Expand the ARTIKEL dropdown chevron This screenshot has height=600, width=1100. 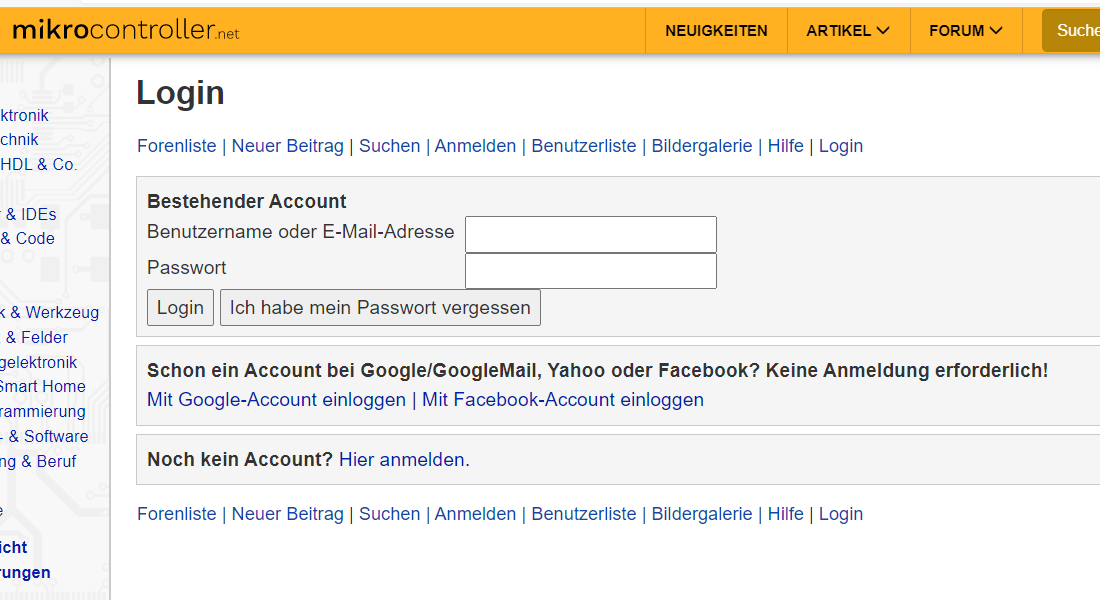(x=883, y=30)
